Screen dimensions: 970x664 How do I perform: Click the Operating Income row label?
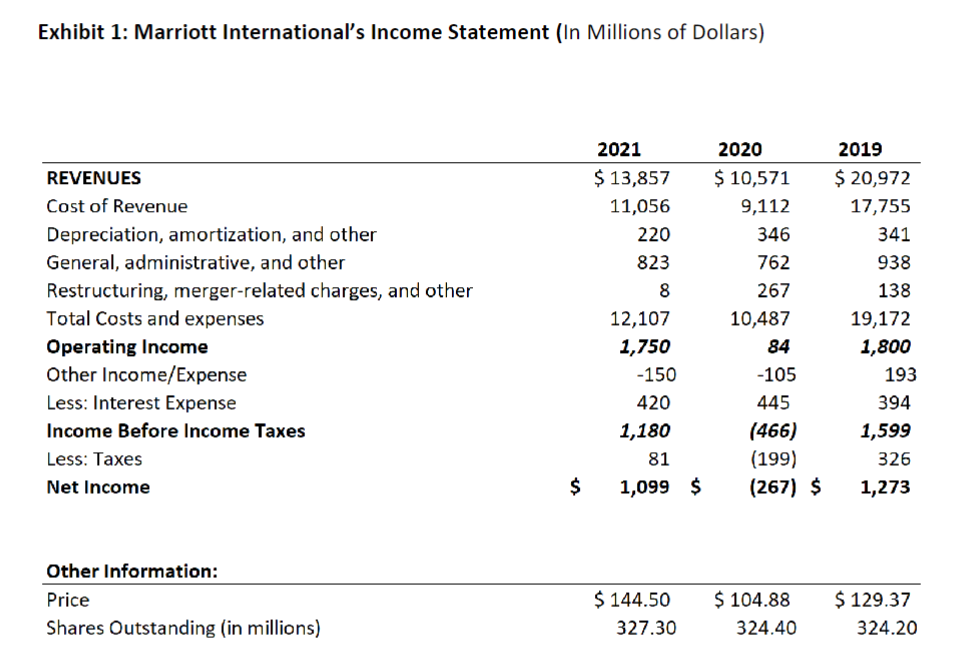point(127,346)
